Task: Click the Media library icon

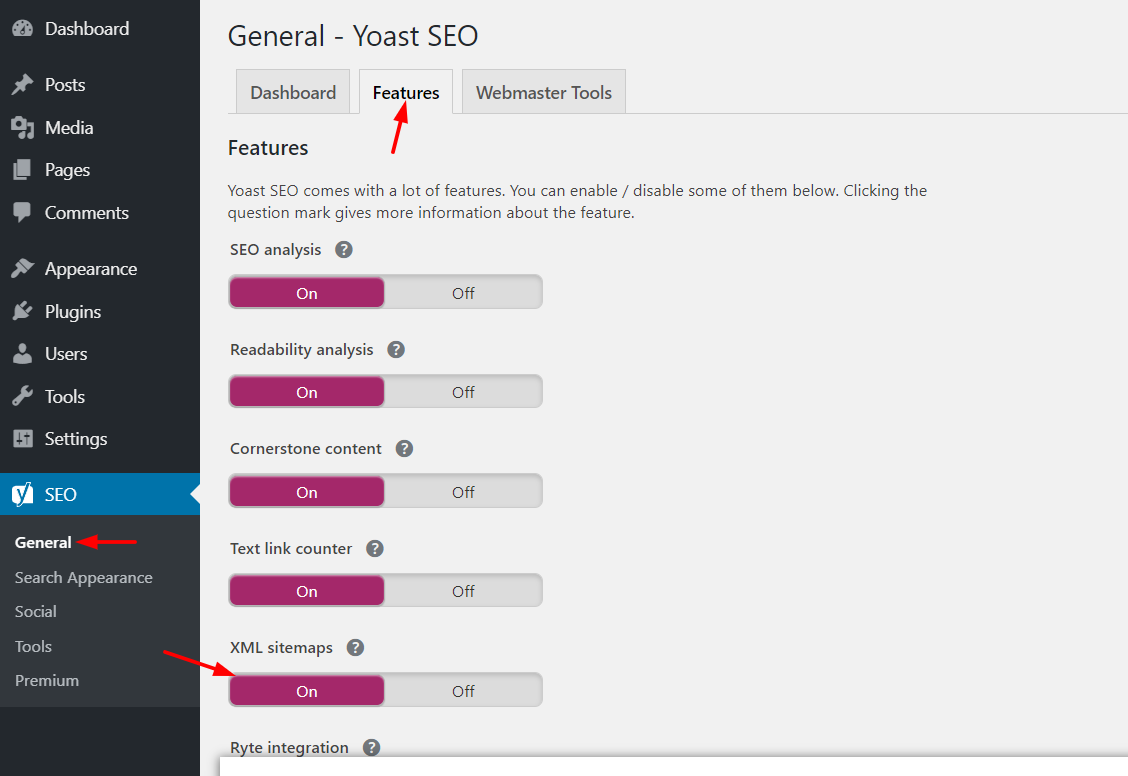Action: click(22, 128)
